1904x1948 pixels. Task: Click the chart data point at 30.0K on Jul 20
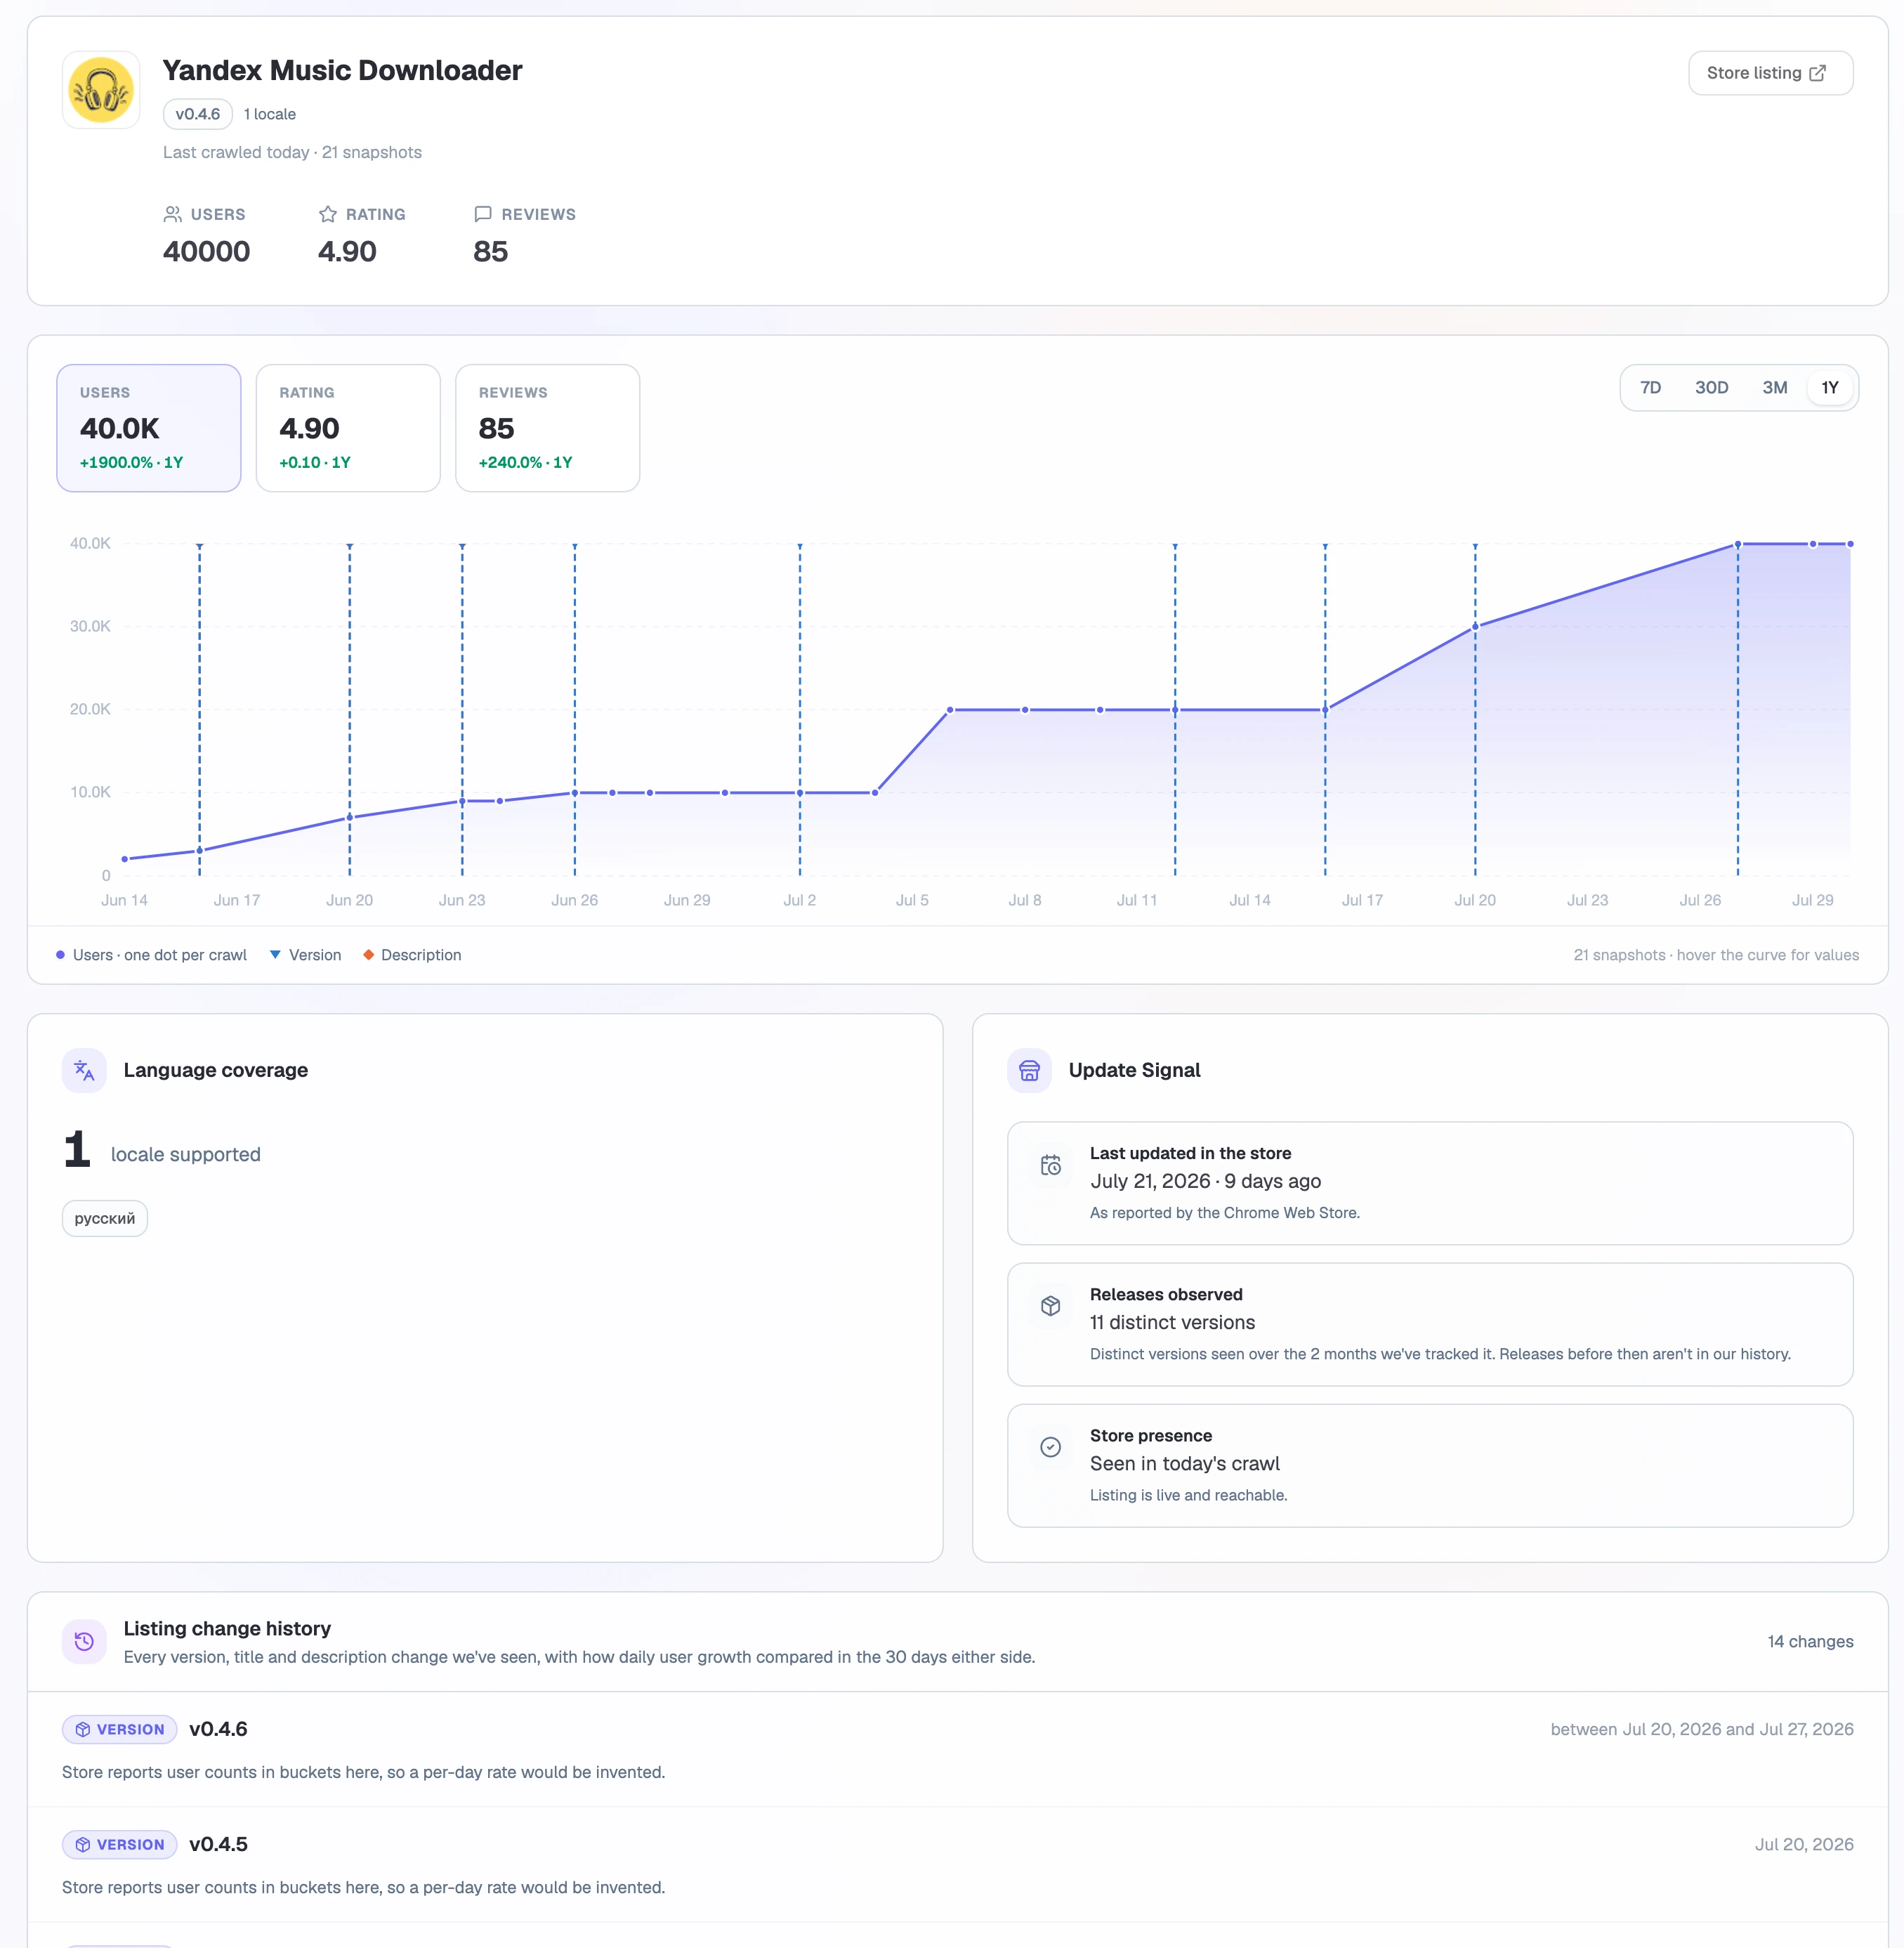[x=1475, y=627]
